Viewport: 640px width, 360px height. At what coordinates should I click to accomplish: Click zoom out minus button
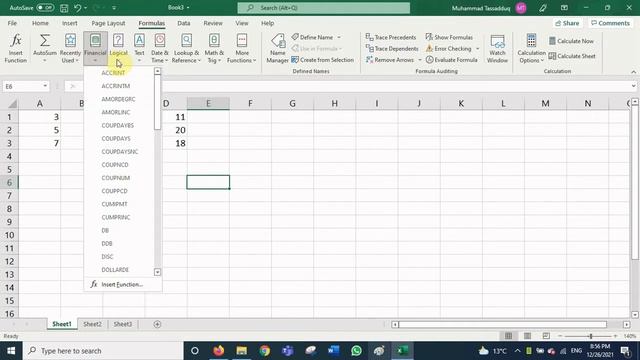click(x=560, y=336)
